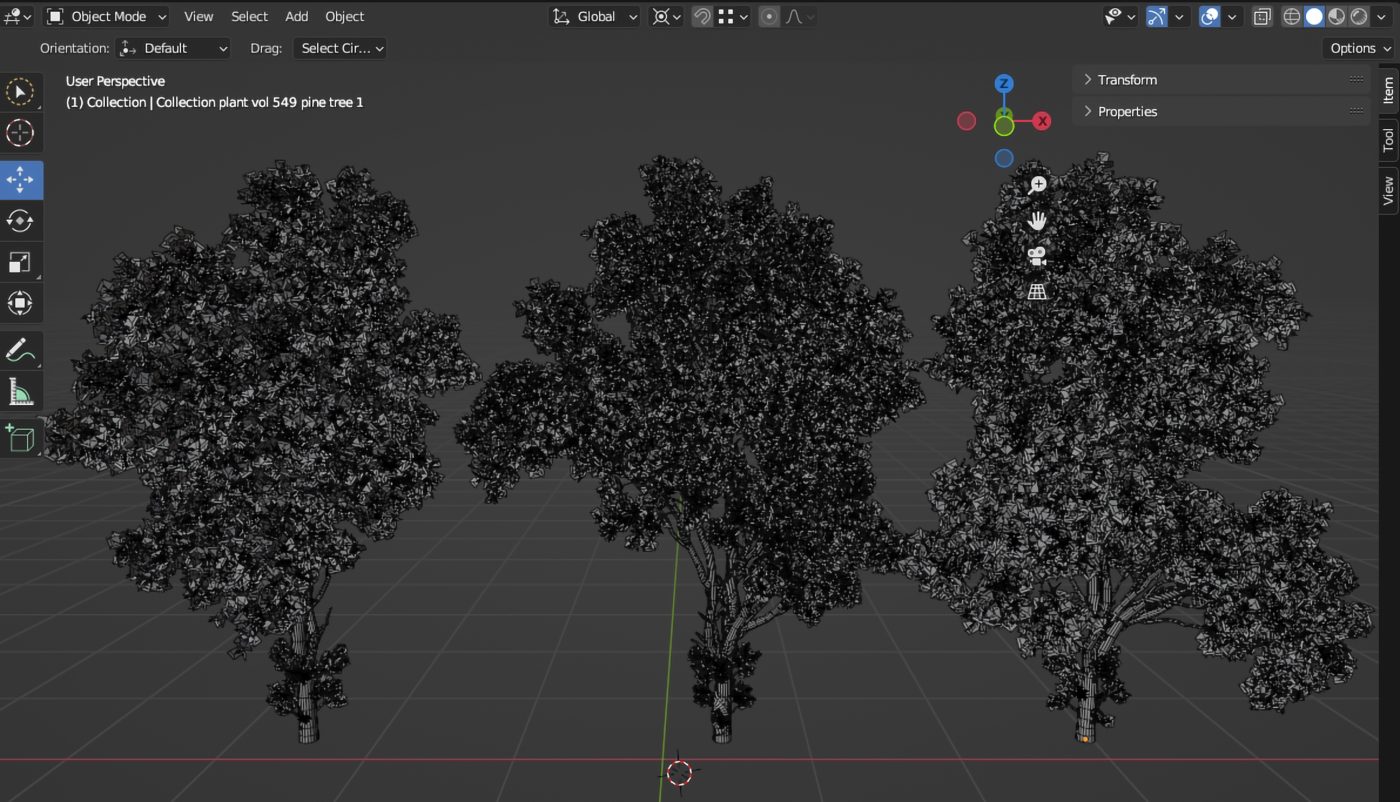Open the Options dropdown
1400x802 pixels.
[1360, 48]
